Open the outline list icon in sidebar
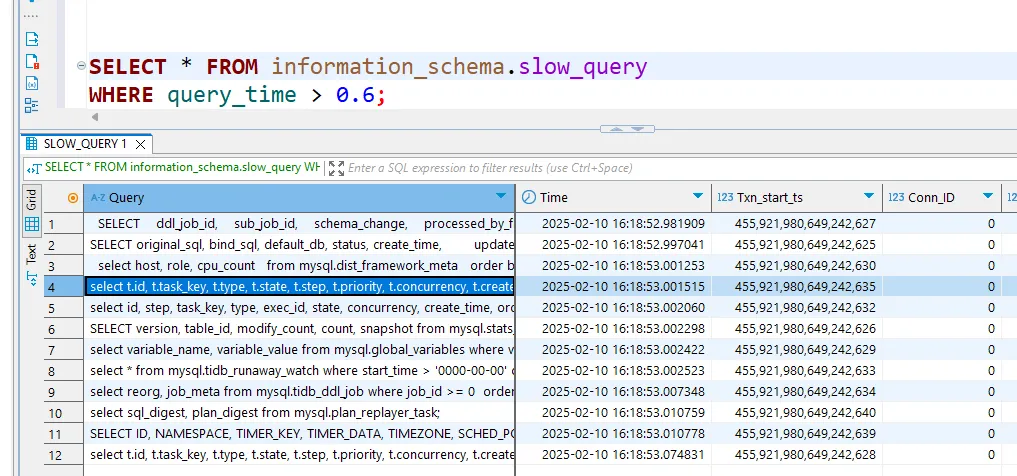Image resolution: width=1017 pixels, height=476 pixels. pos(32,105)
